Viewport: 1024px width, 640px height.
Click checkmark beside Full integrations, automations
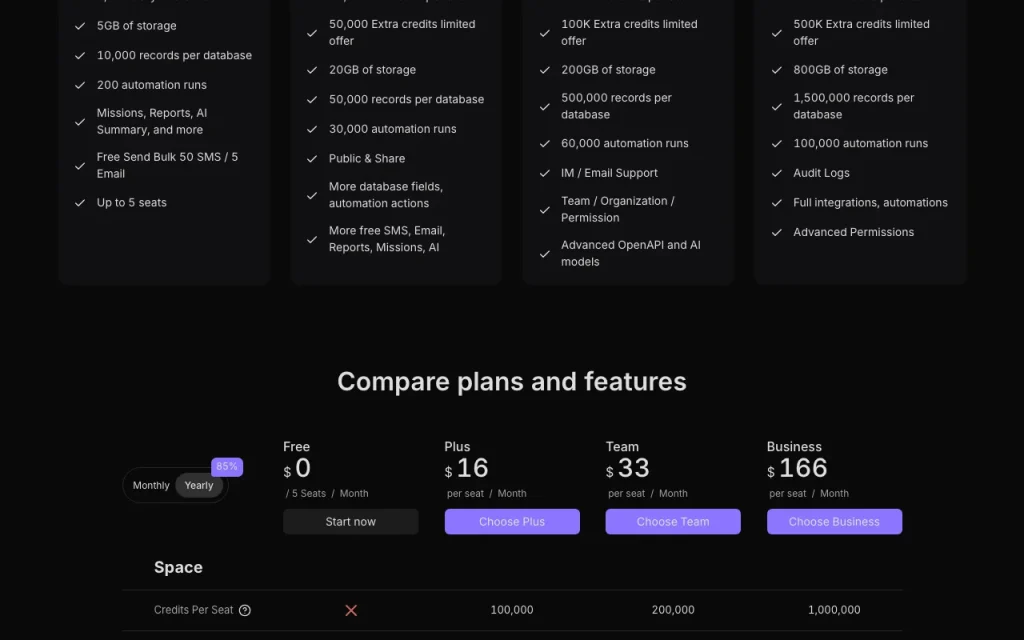tap(776, 202)
